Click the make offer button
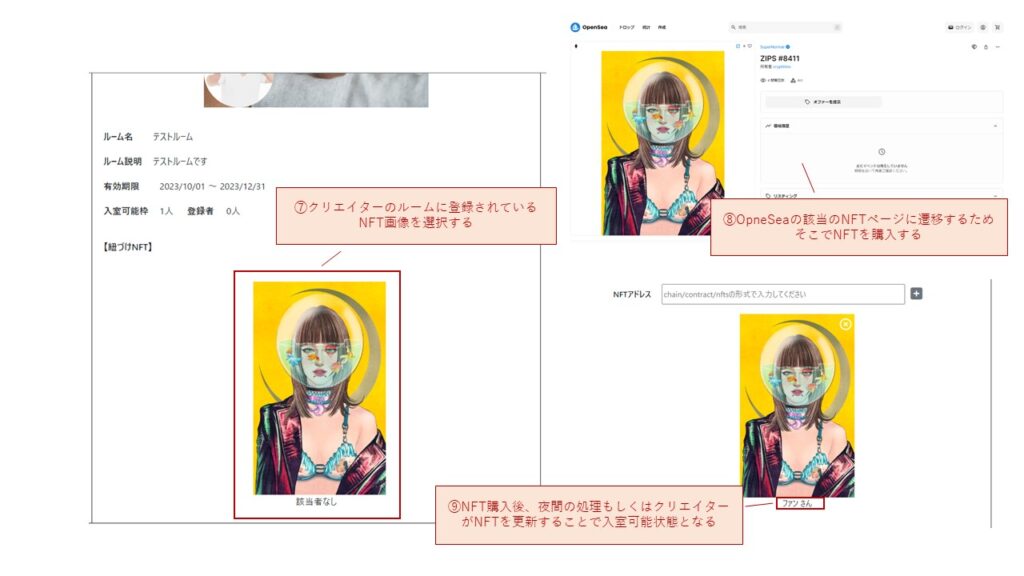This screenshot has height=576, width=1024. click(x=824, y=102)
